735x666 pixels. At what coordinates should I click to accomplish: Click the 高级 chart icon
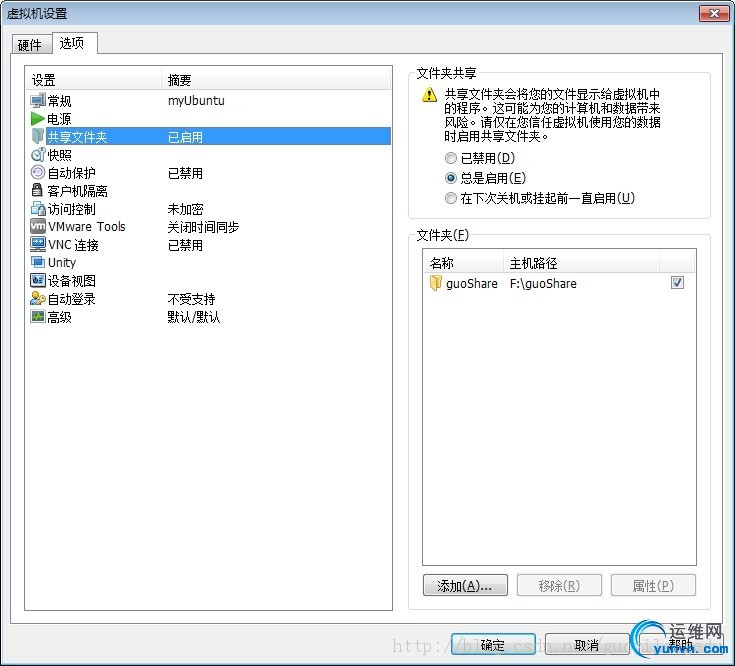38,316
